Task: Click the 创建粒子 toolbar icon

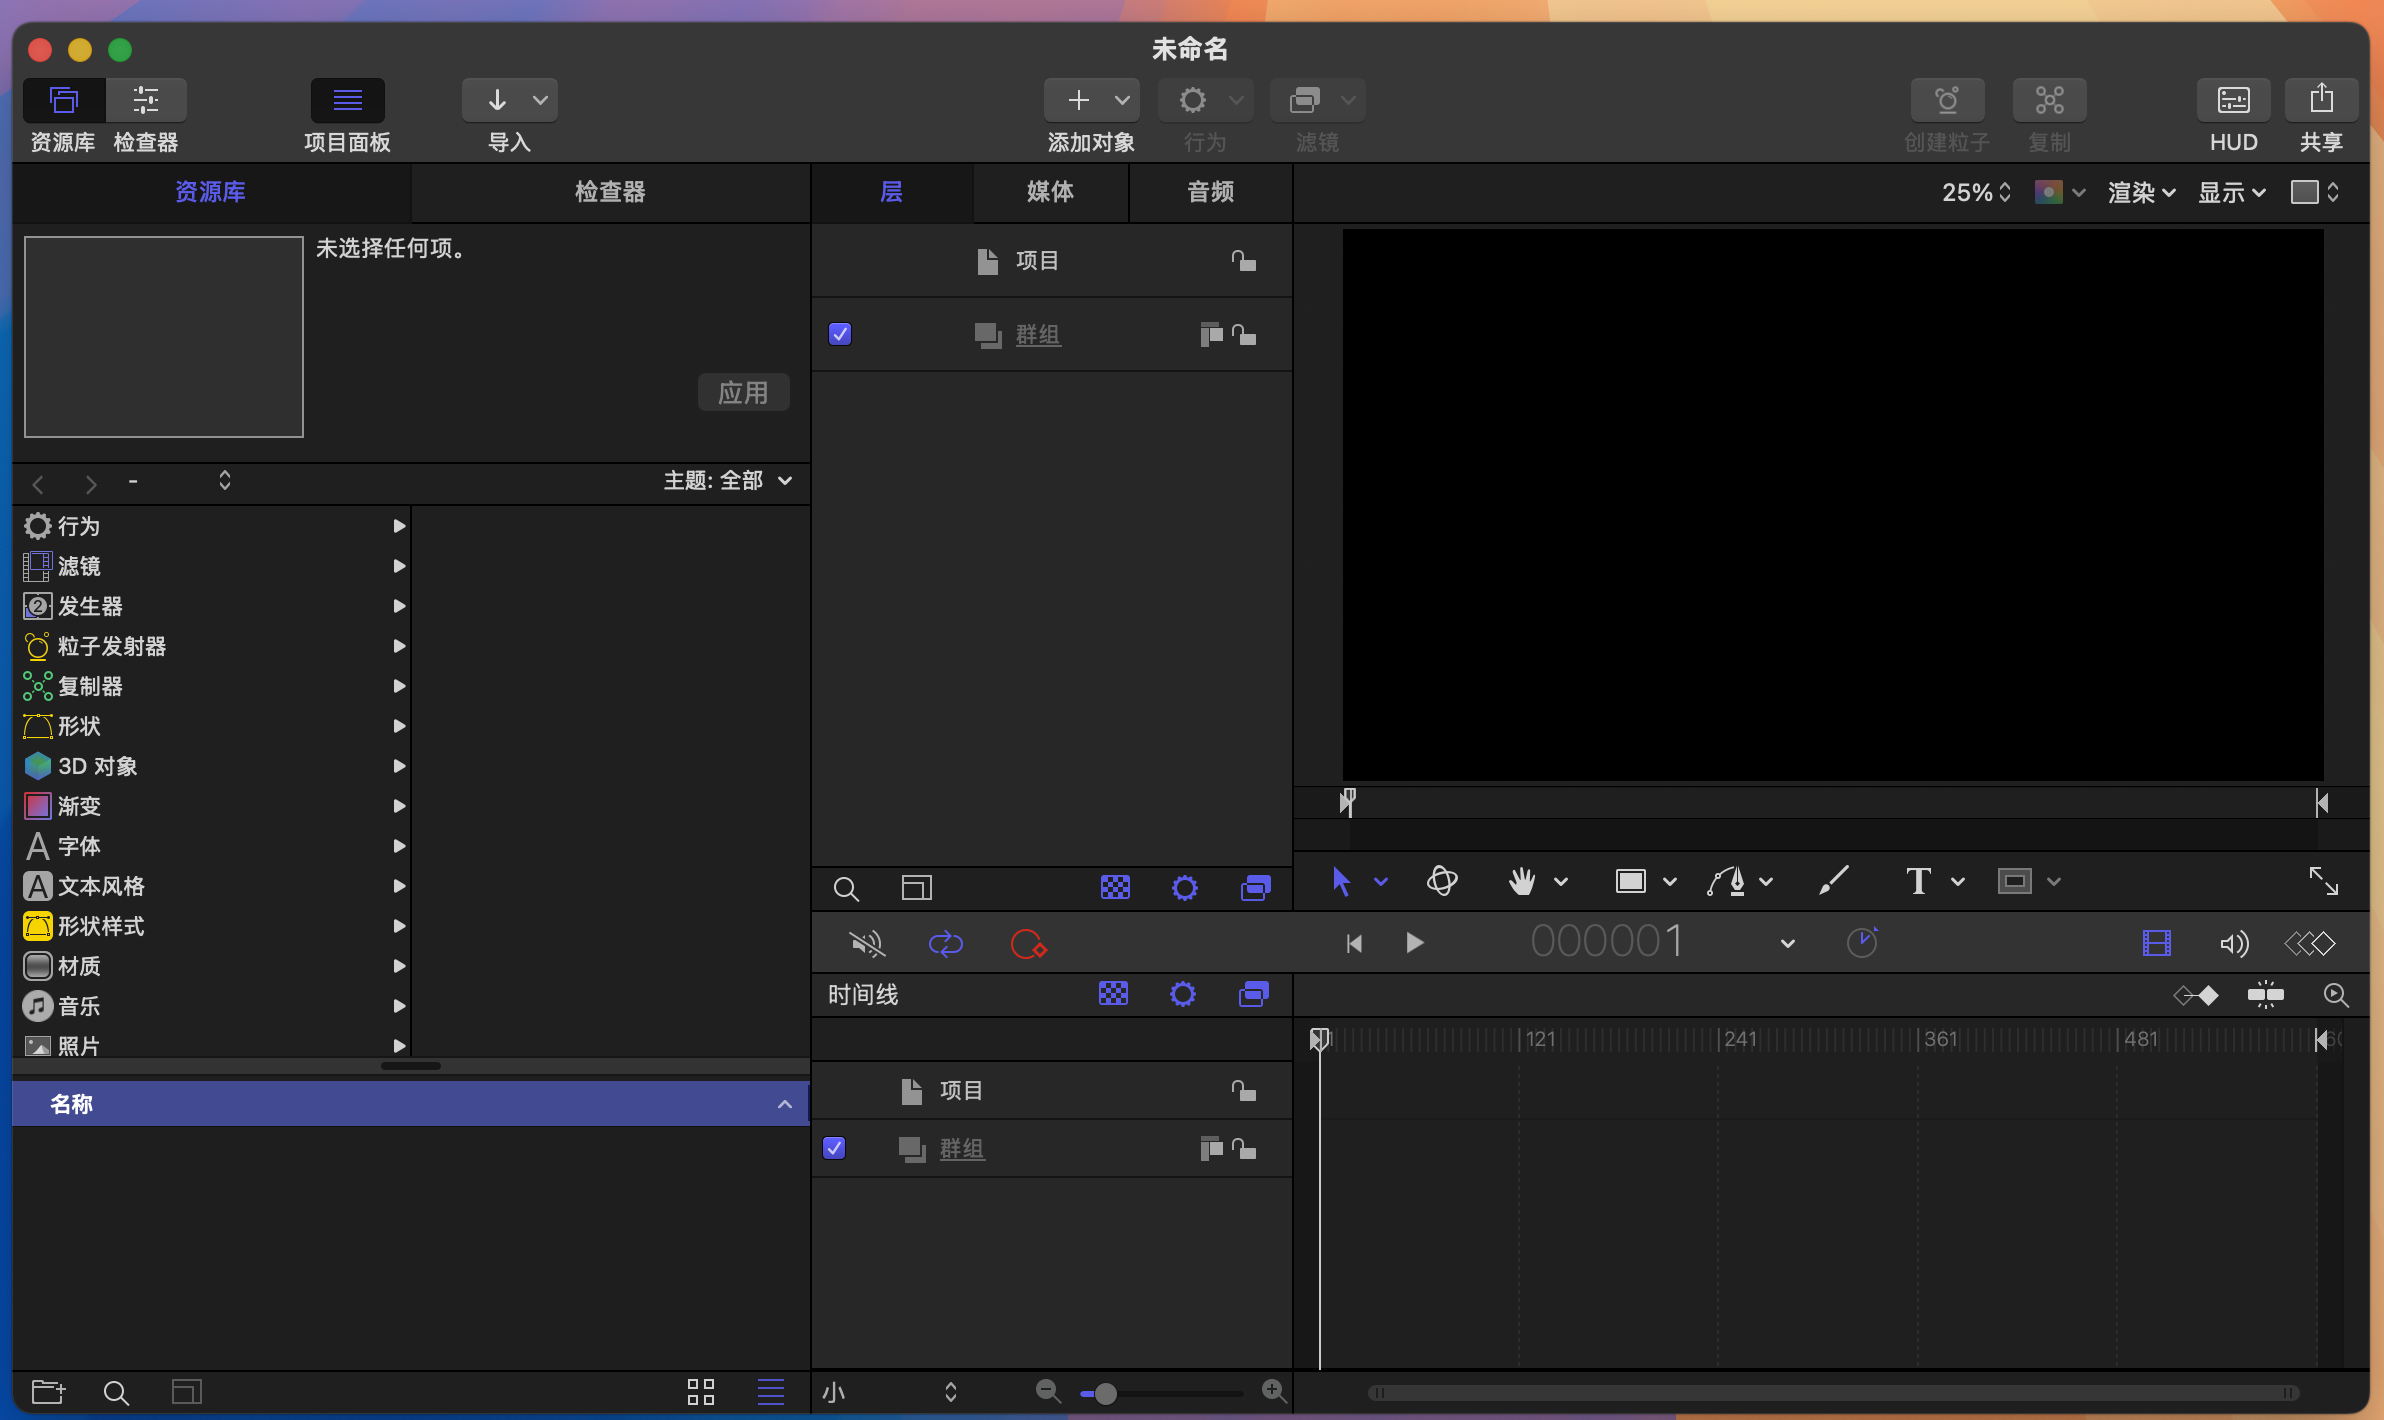Action: [1946, 100]
